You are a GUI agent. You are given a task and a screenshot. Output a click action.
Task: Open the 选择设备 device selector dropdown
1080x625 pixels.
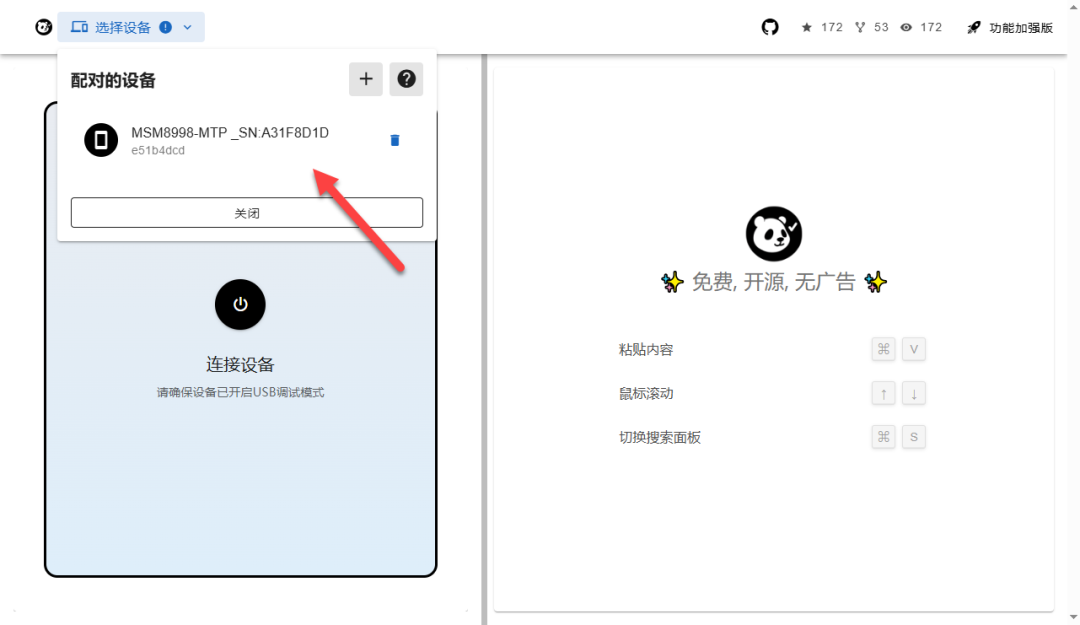tap(122, 27)
